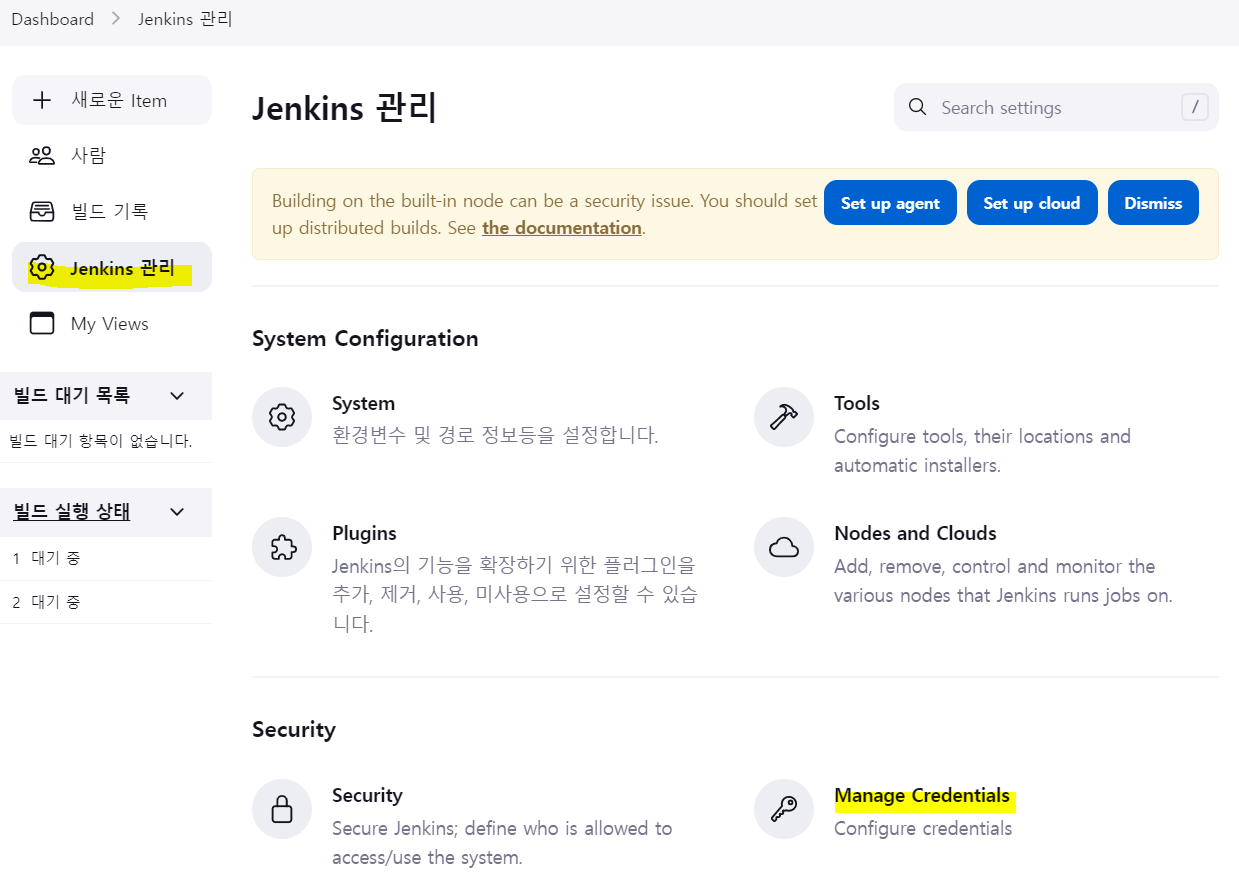Collapse the 빌드 실행 상태 panel chevron

[x=177, y=512]
